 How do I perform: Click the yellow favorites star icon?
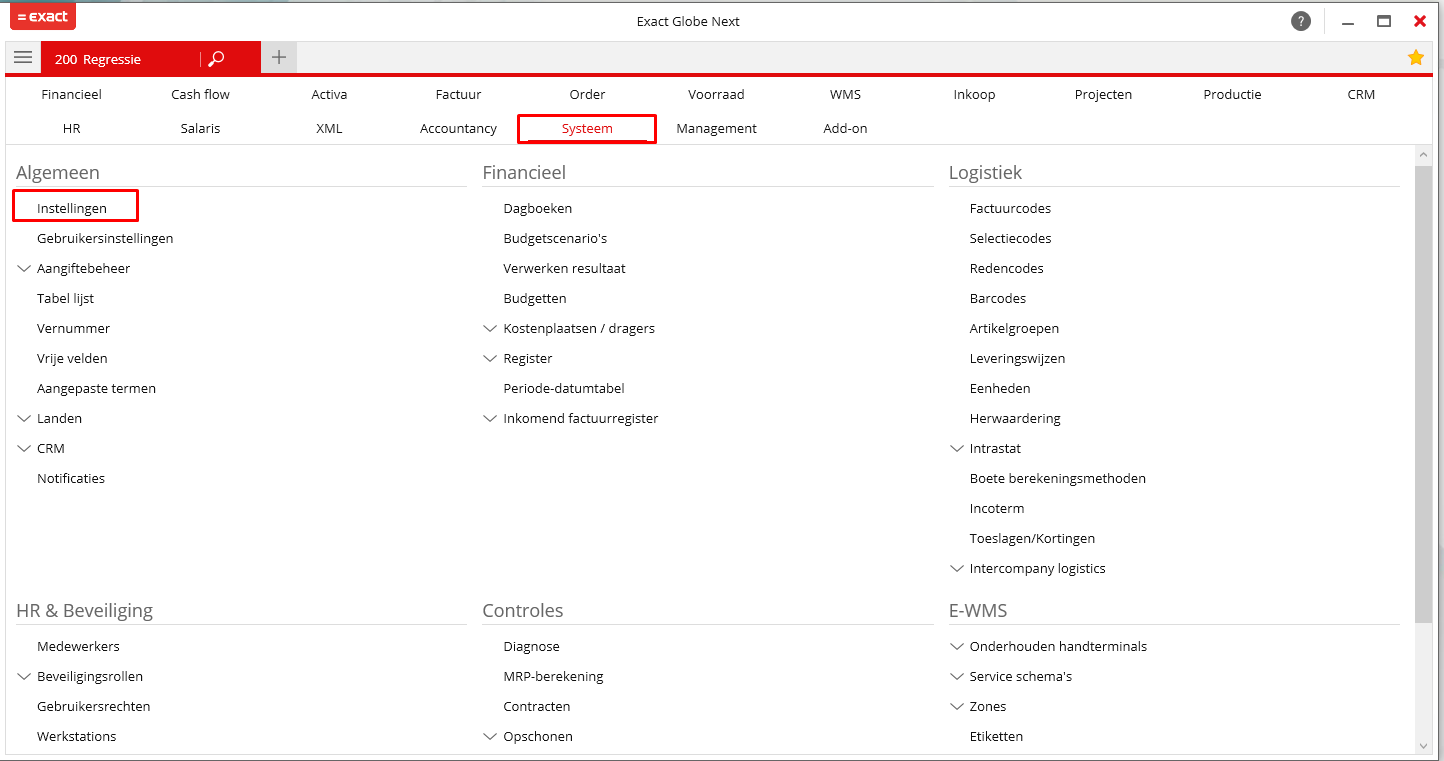1415,58
